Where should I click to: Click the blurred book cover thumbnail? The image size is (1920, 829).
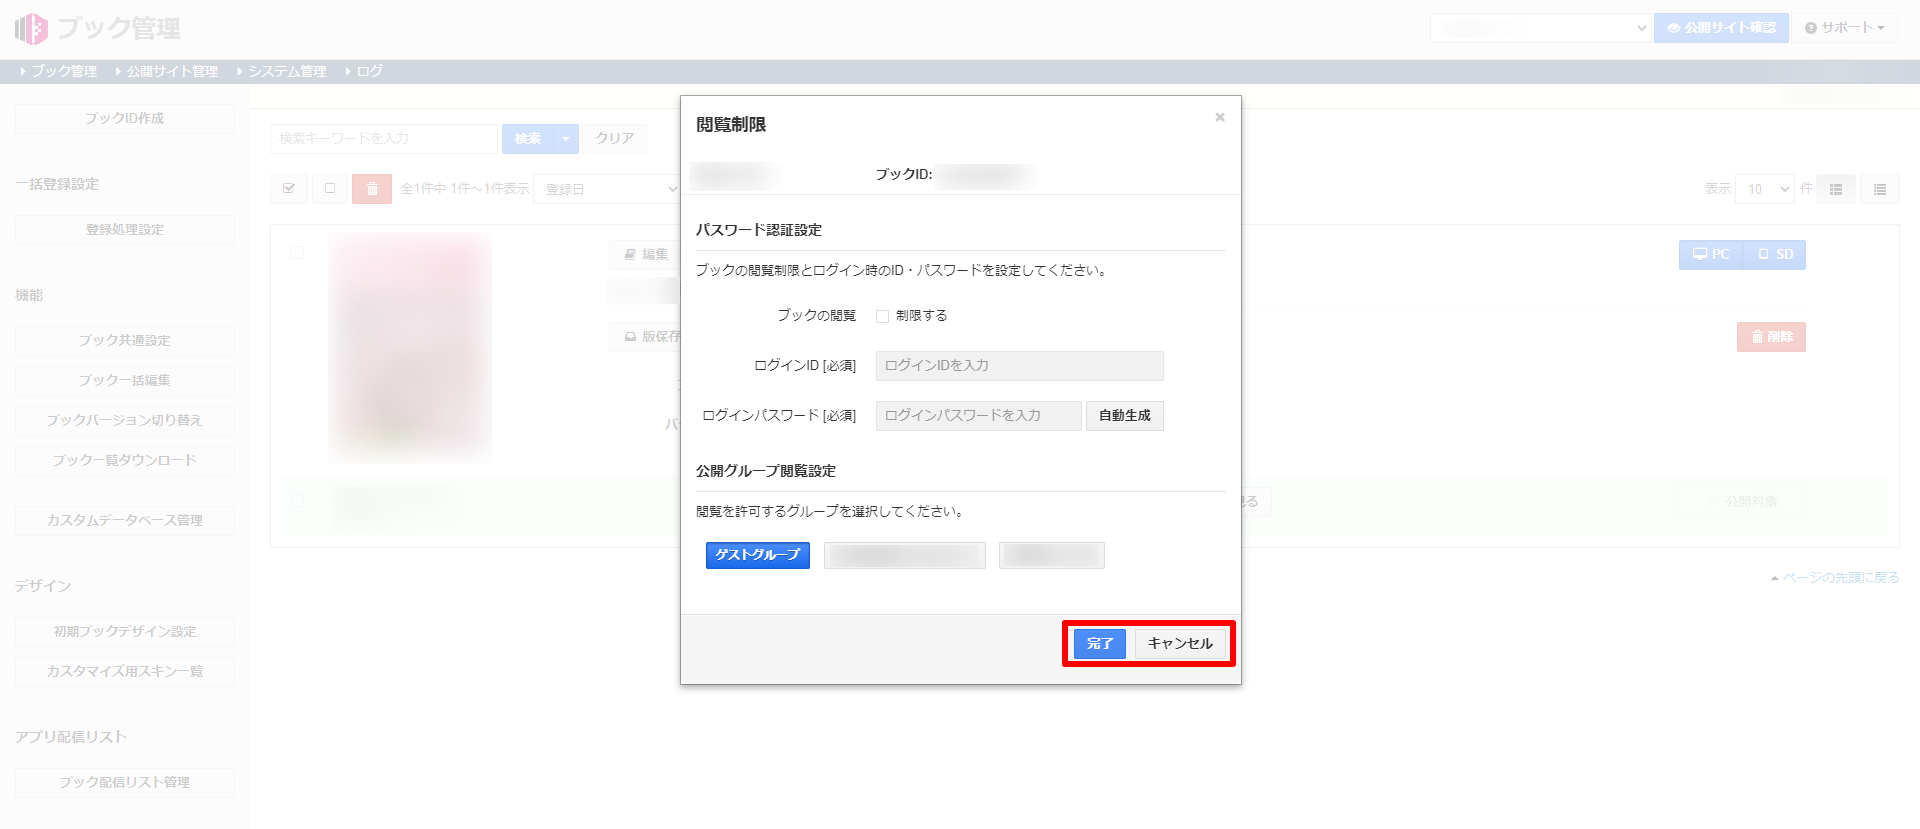coord(410,348)
